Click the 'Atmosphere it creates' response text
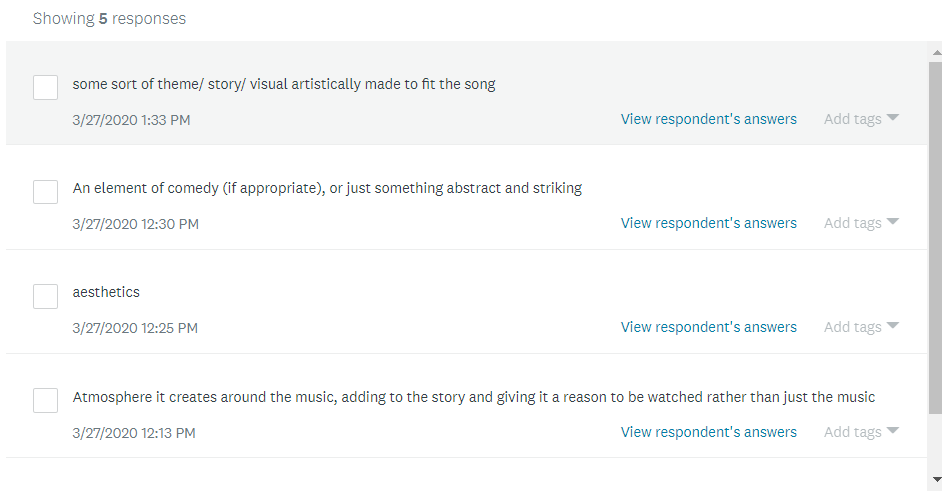 coord(473,397)
